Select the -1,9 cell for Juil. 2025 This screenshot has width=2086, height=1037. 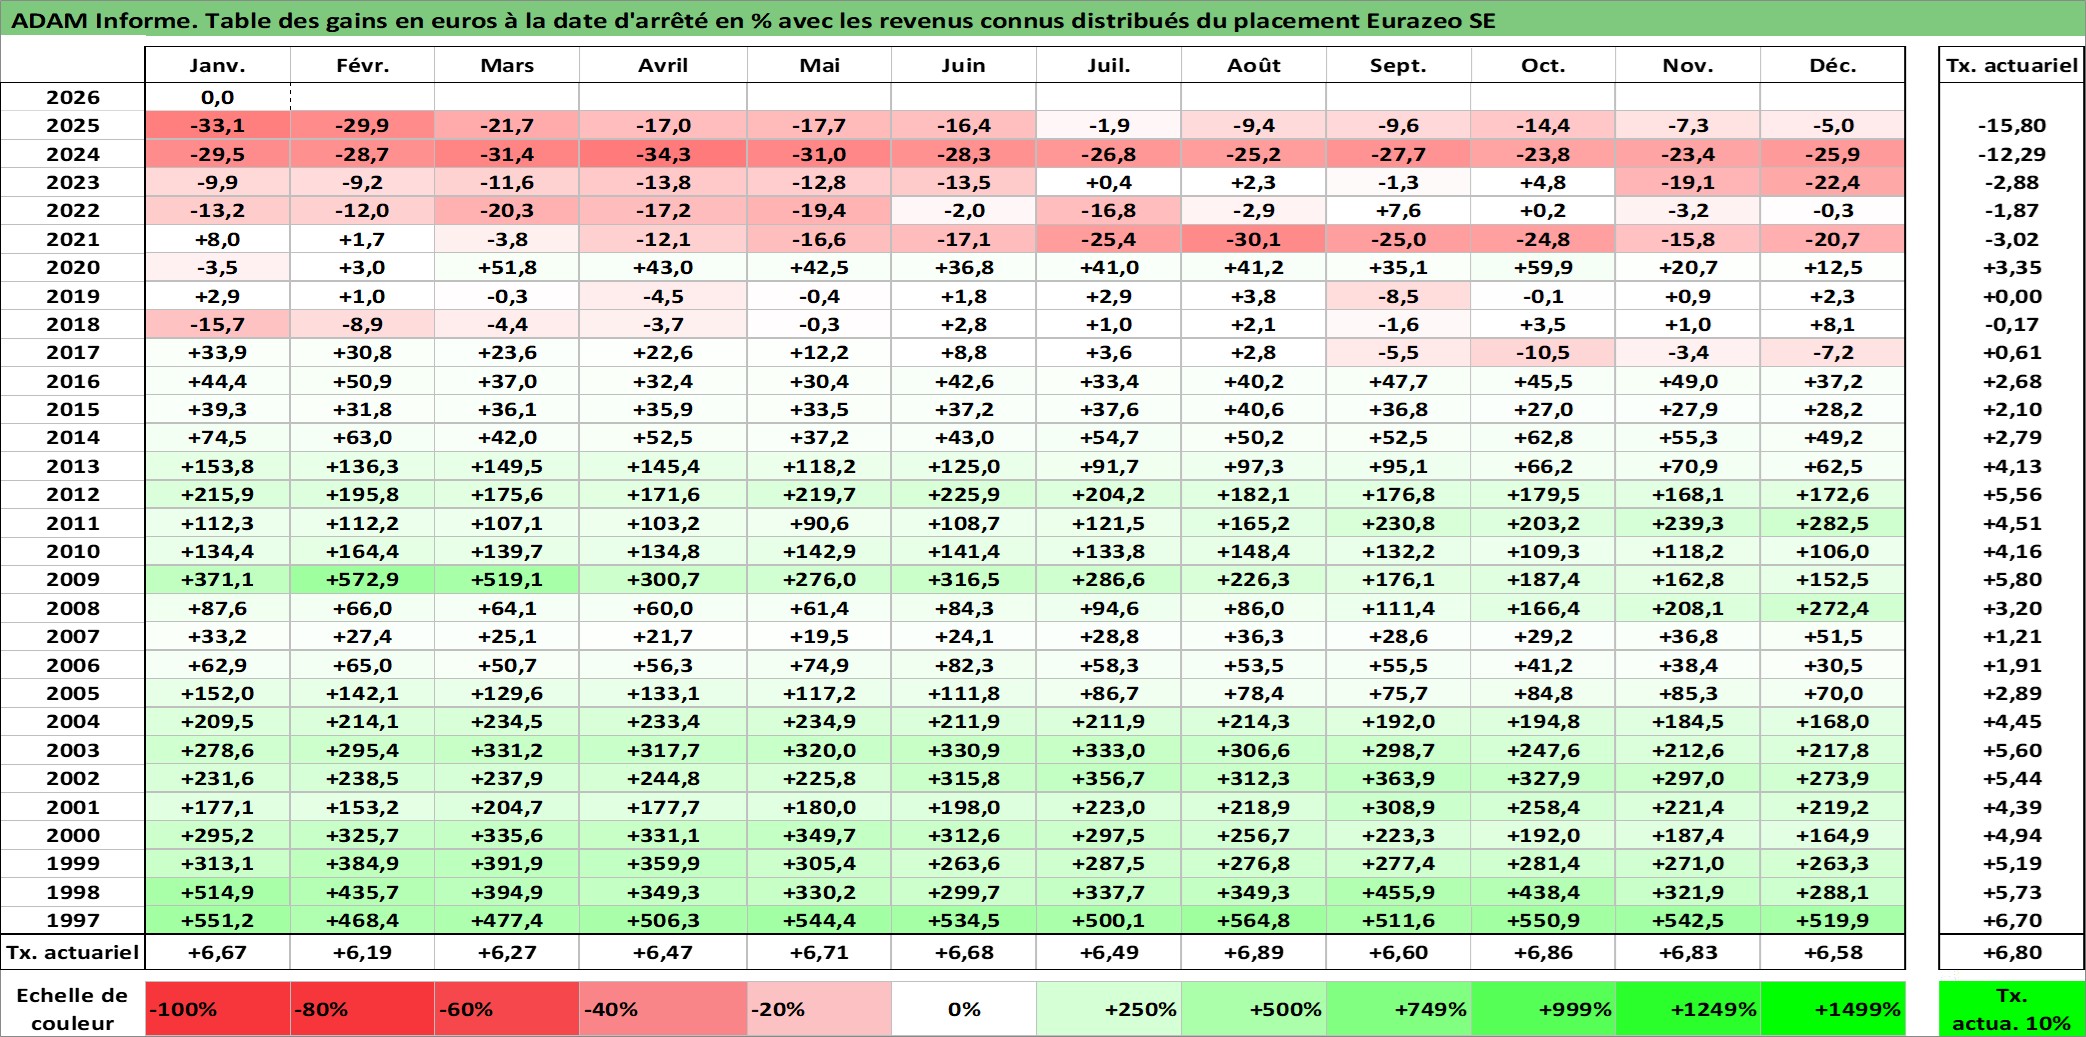(x=1109, y=125)
